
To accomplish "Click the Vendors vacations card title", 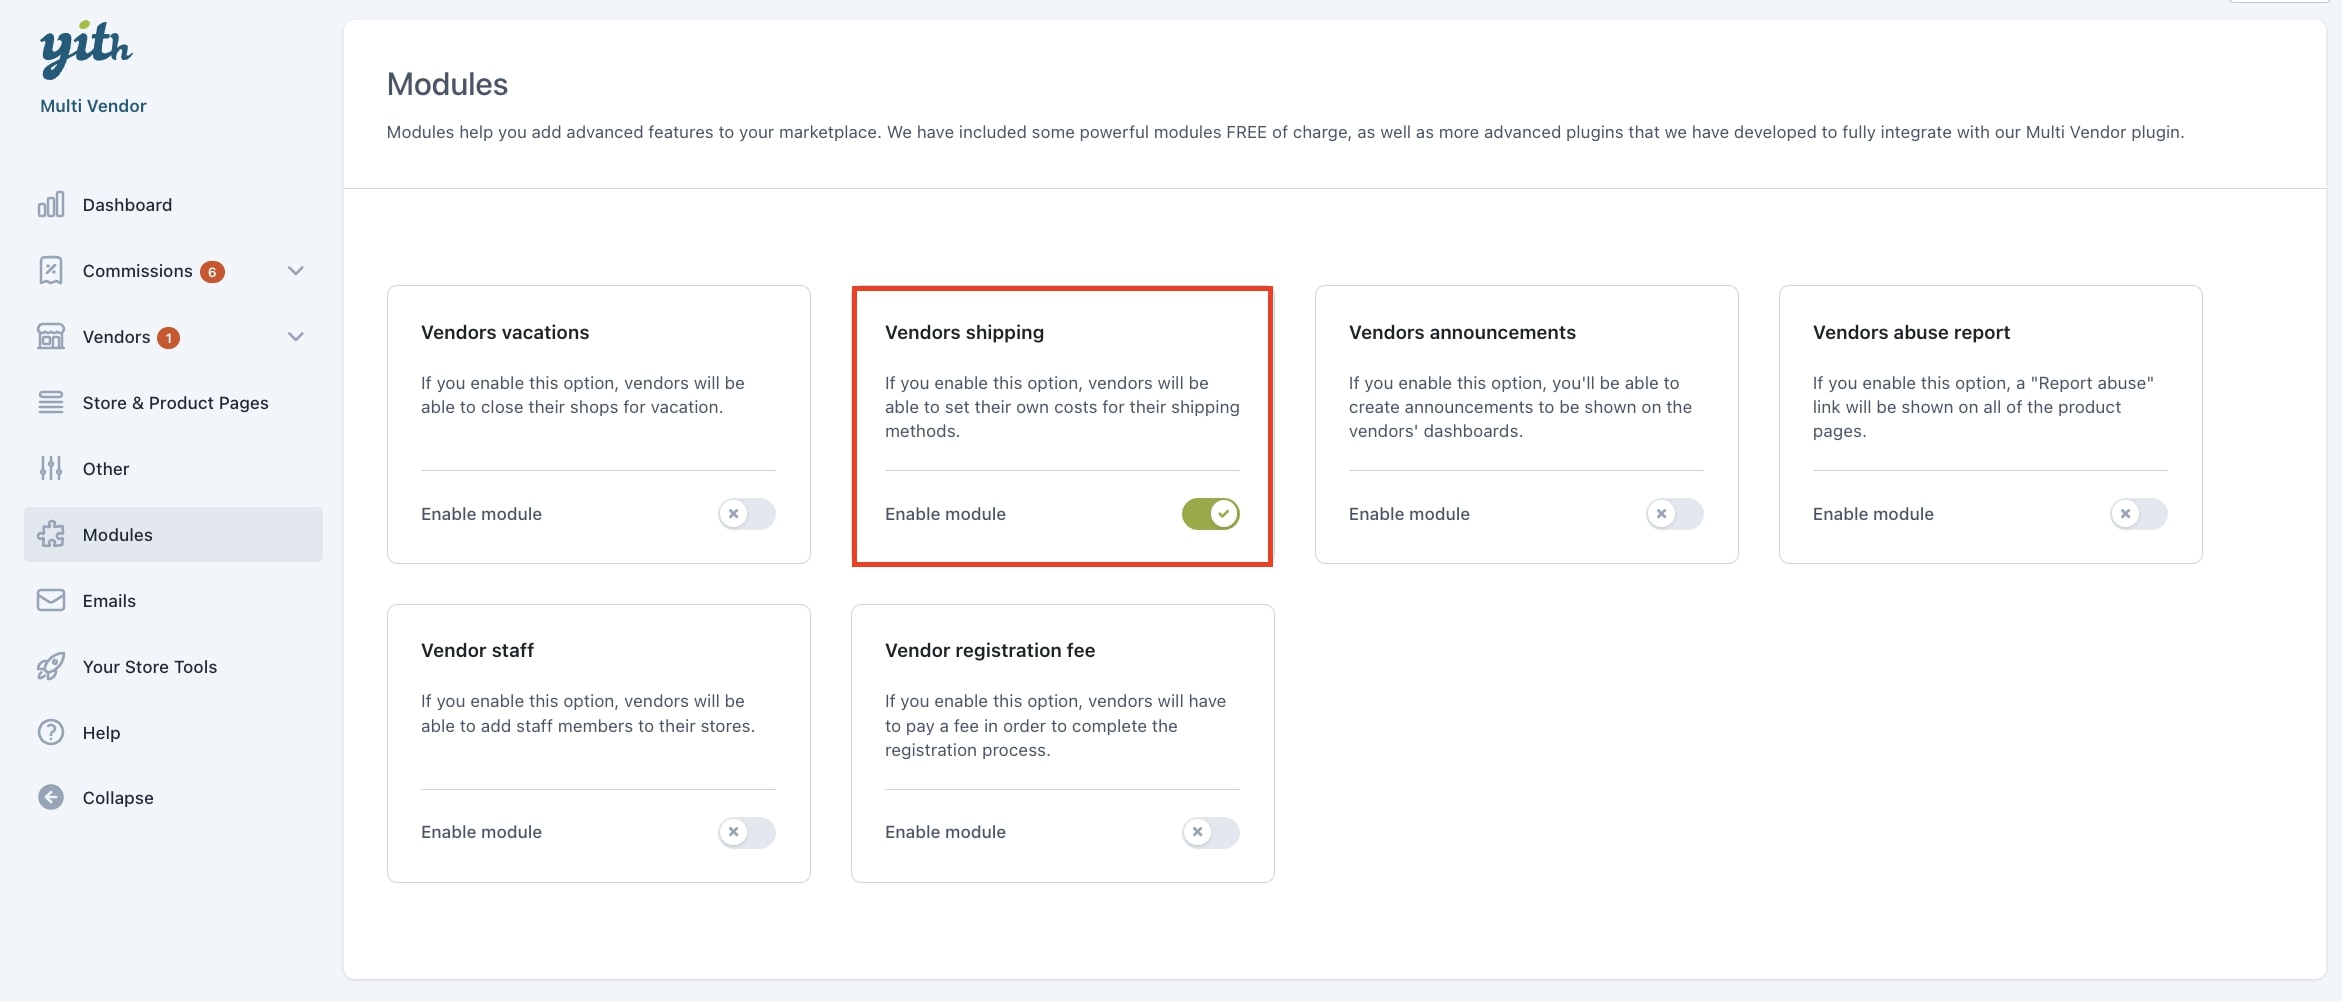I will 505,333.
